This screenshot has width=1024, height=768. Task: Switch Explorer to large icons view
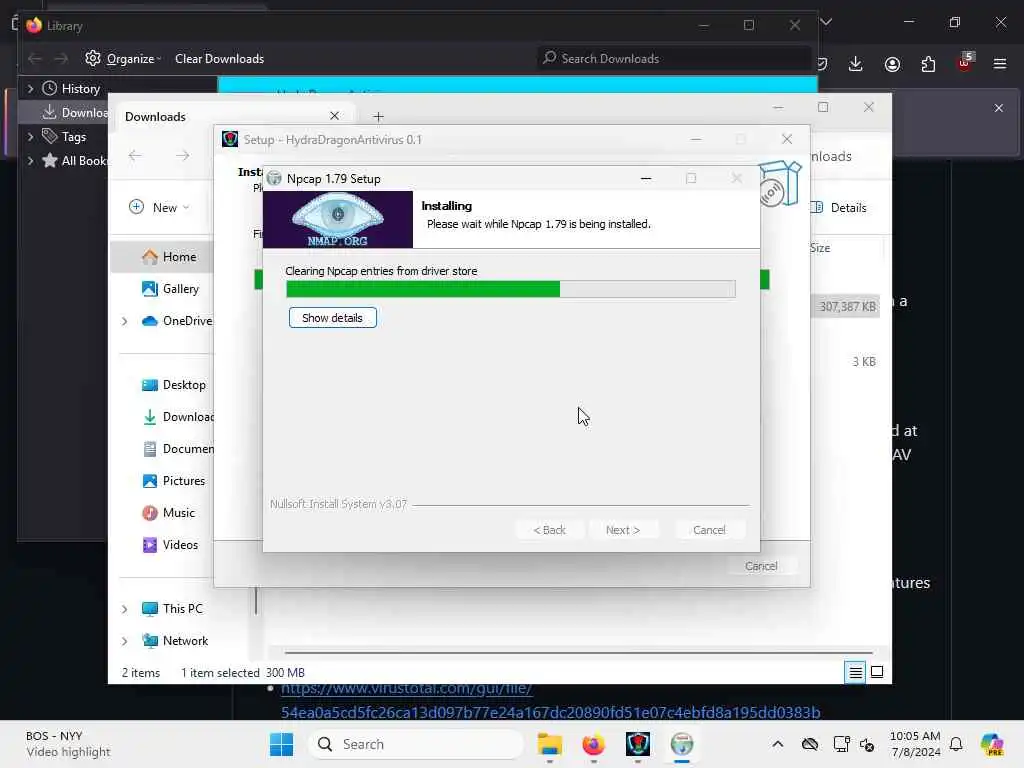tap(877, 672)
